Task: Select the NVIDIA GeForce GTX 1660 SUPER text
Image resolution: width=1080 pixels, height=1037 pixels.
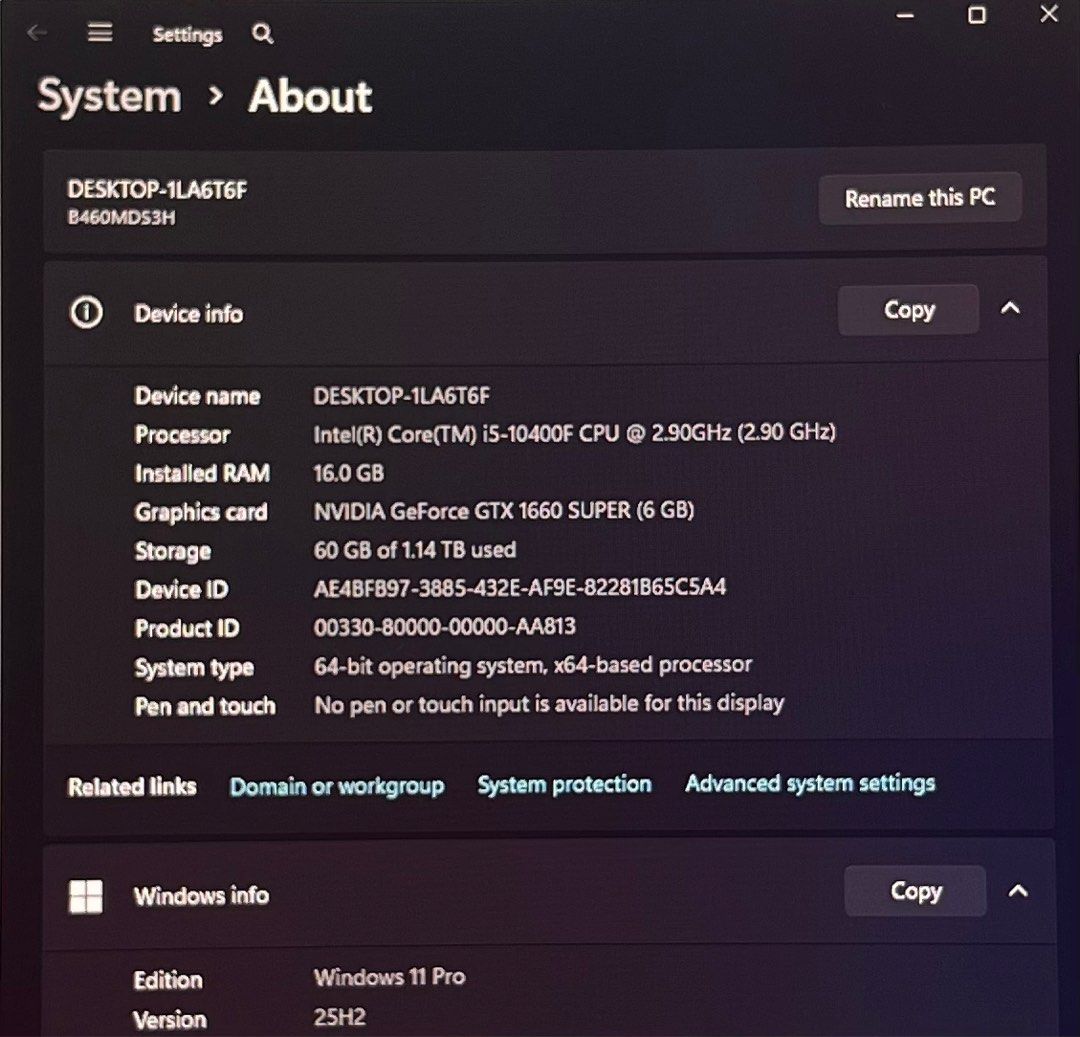Action: (x=503, y=511)
